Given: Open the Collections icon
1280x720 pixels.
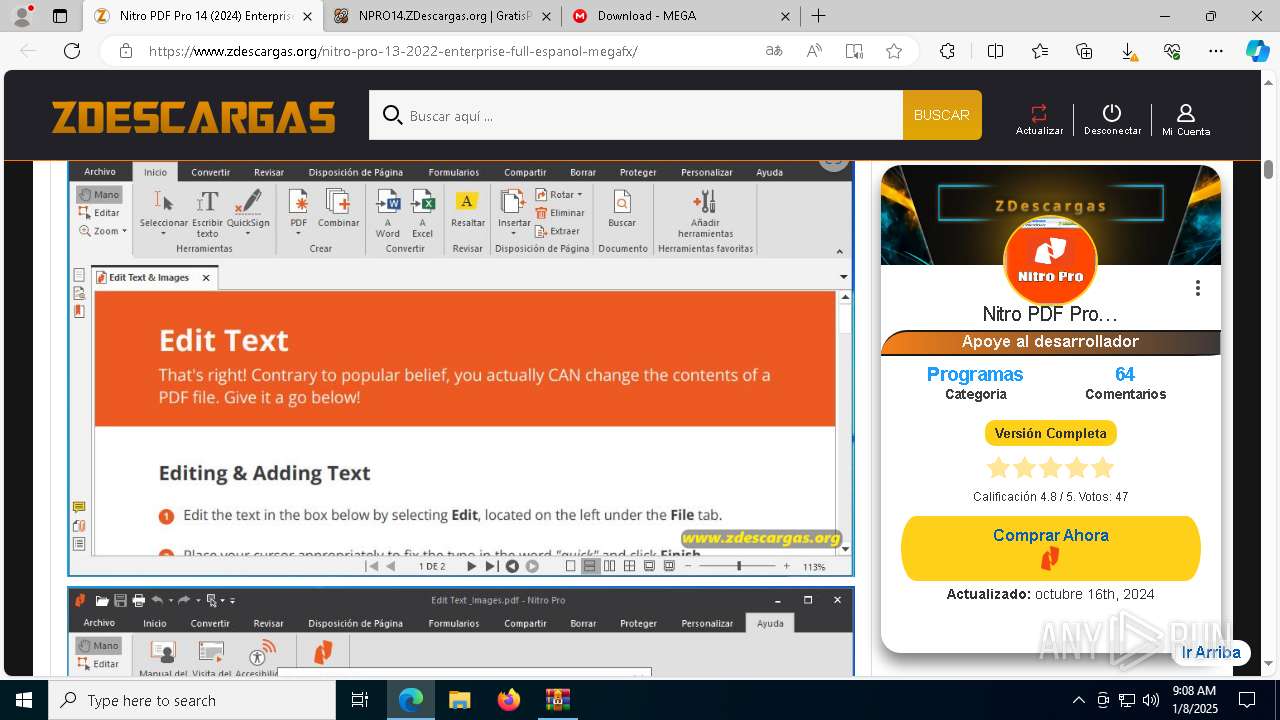Looking at the screenshot, I should point(1084,51).
